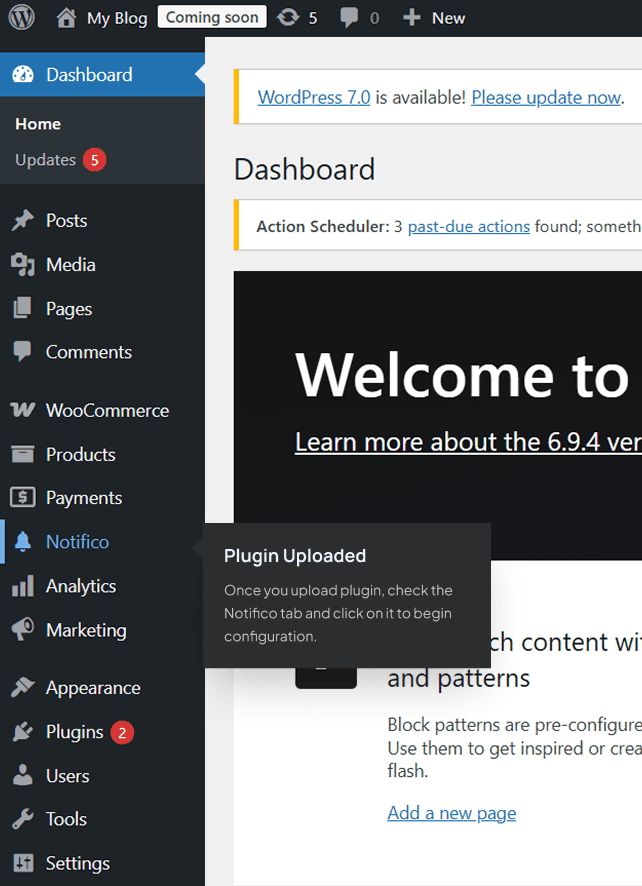Click the Appearance paintbrush icon
Image resolution: width=642 pixels, height=886 pixels.
(23, 687)
